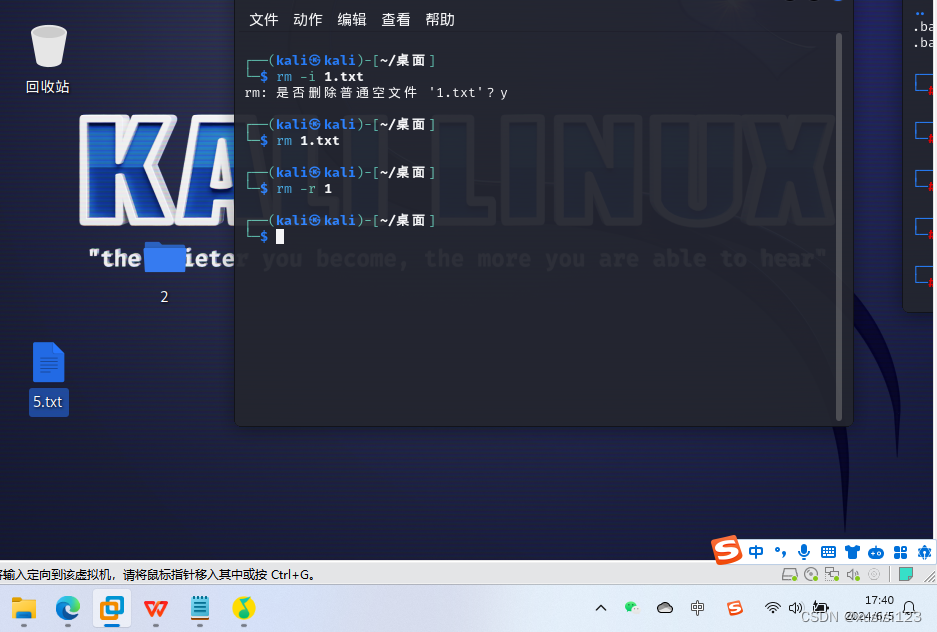This screenshot has height=632, width=937.
Task: Click the 'rm -r 1' command line
Action: pyautogui.click(x=304, y=189)
